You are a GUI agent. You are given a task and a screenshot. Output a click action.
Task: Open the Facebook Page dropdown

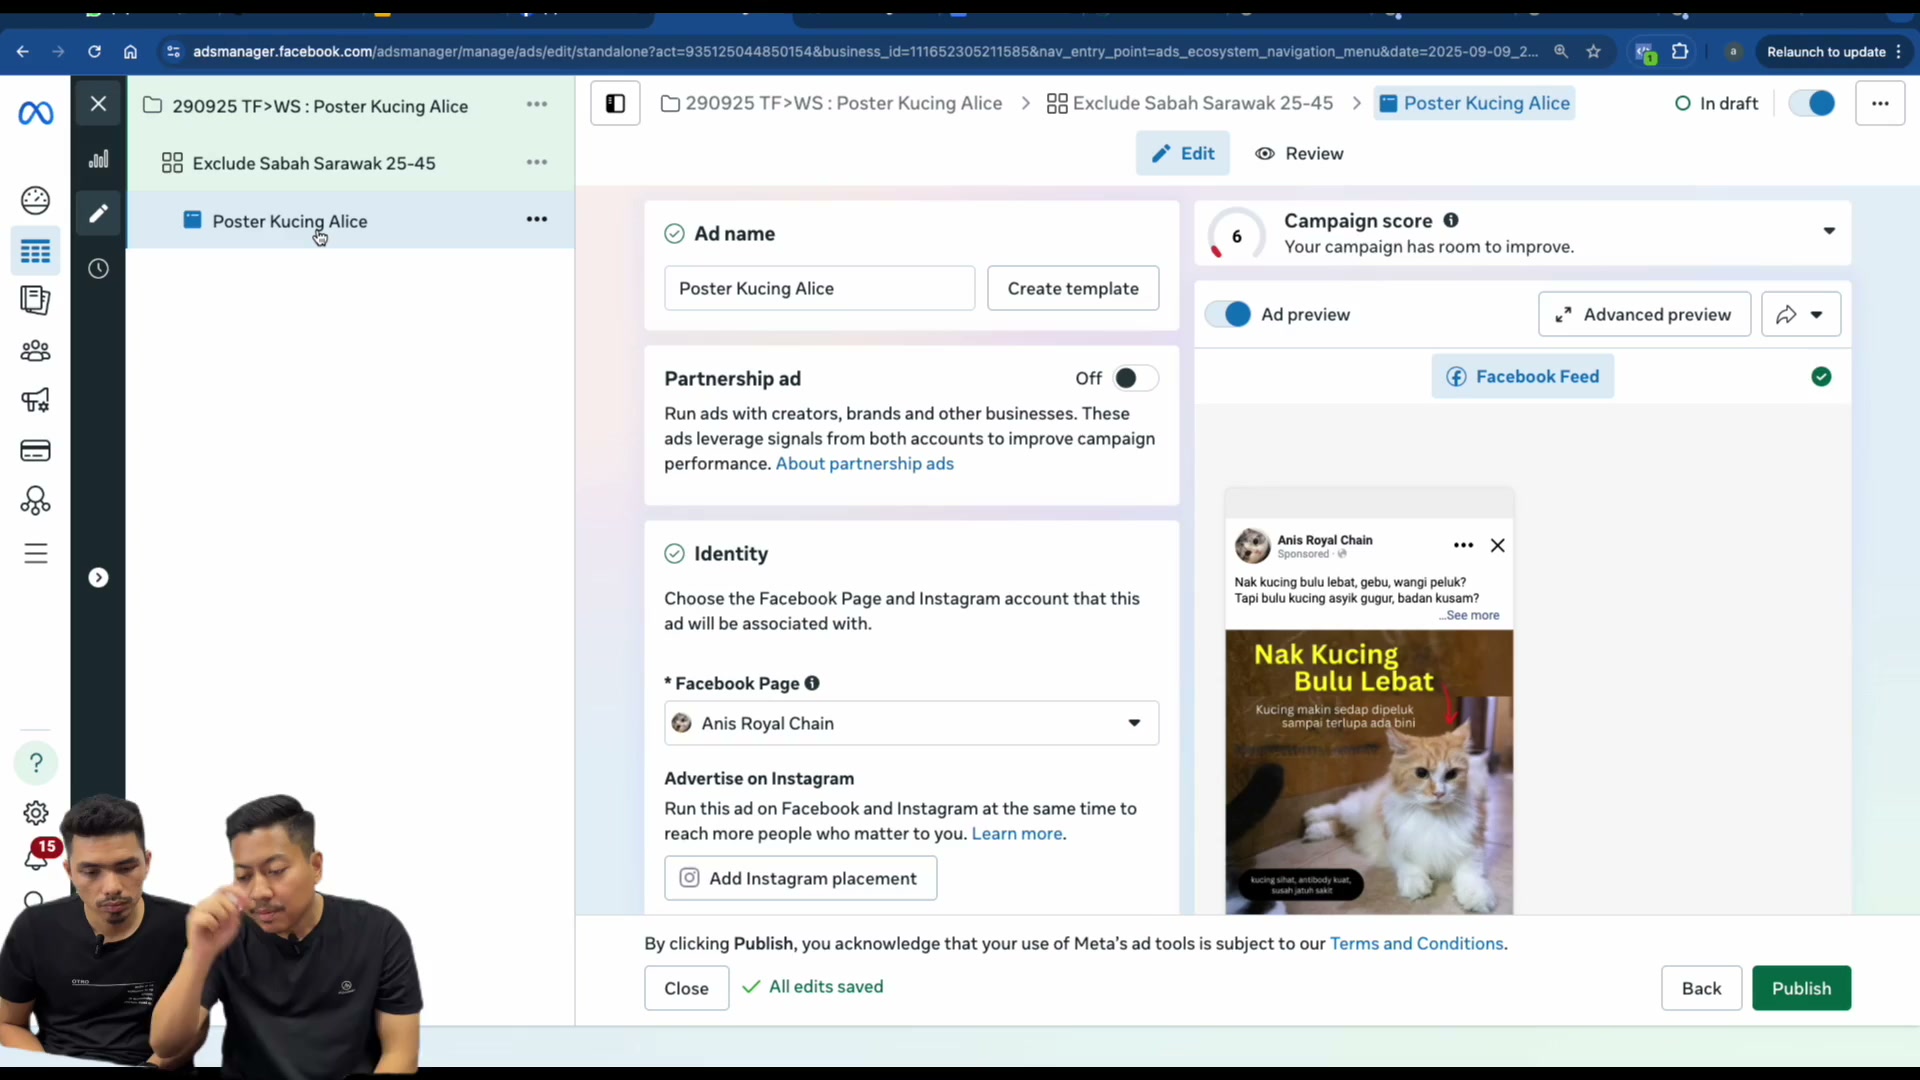click(x=911, y=723)
